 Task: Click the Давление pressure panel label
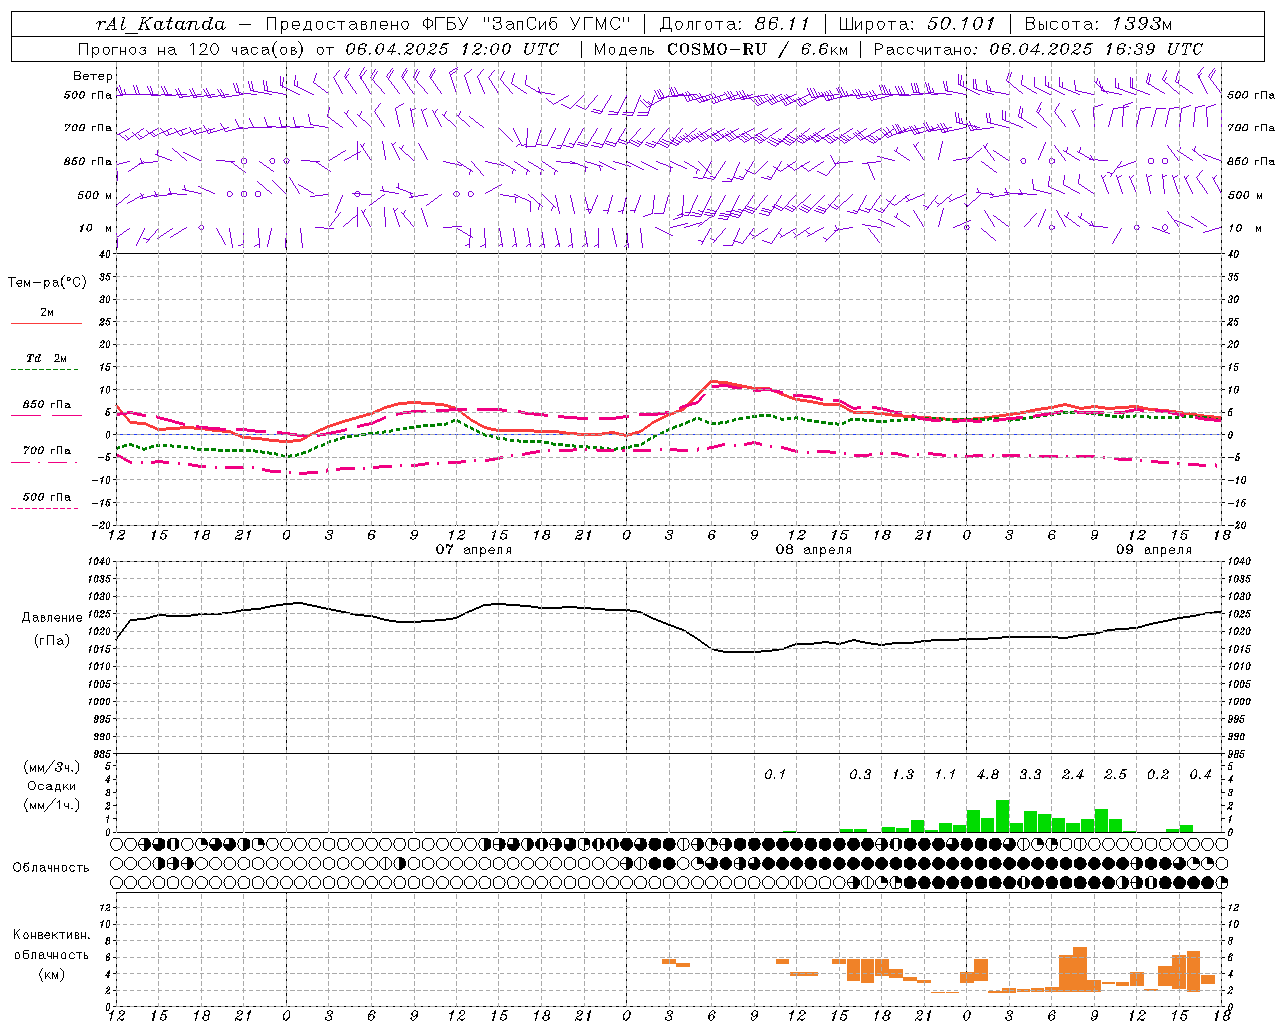[52, 618]
